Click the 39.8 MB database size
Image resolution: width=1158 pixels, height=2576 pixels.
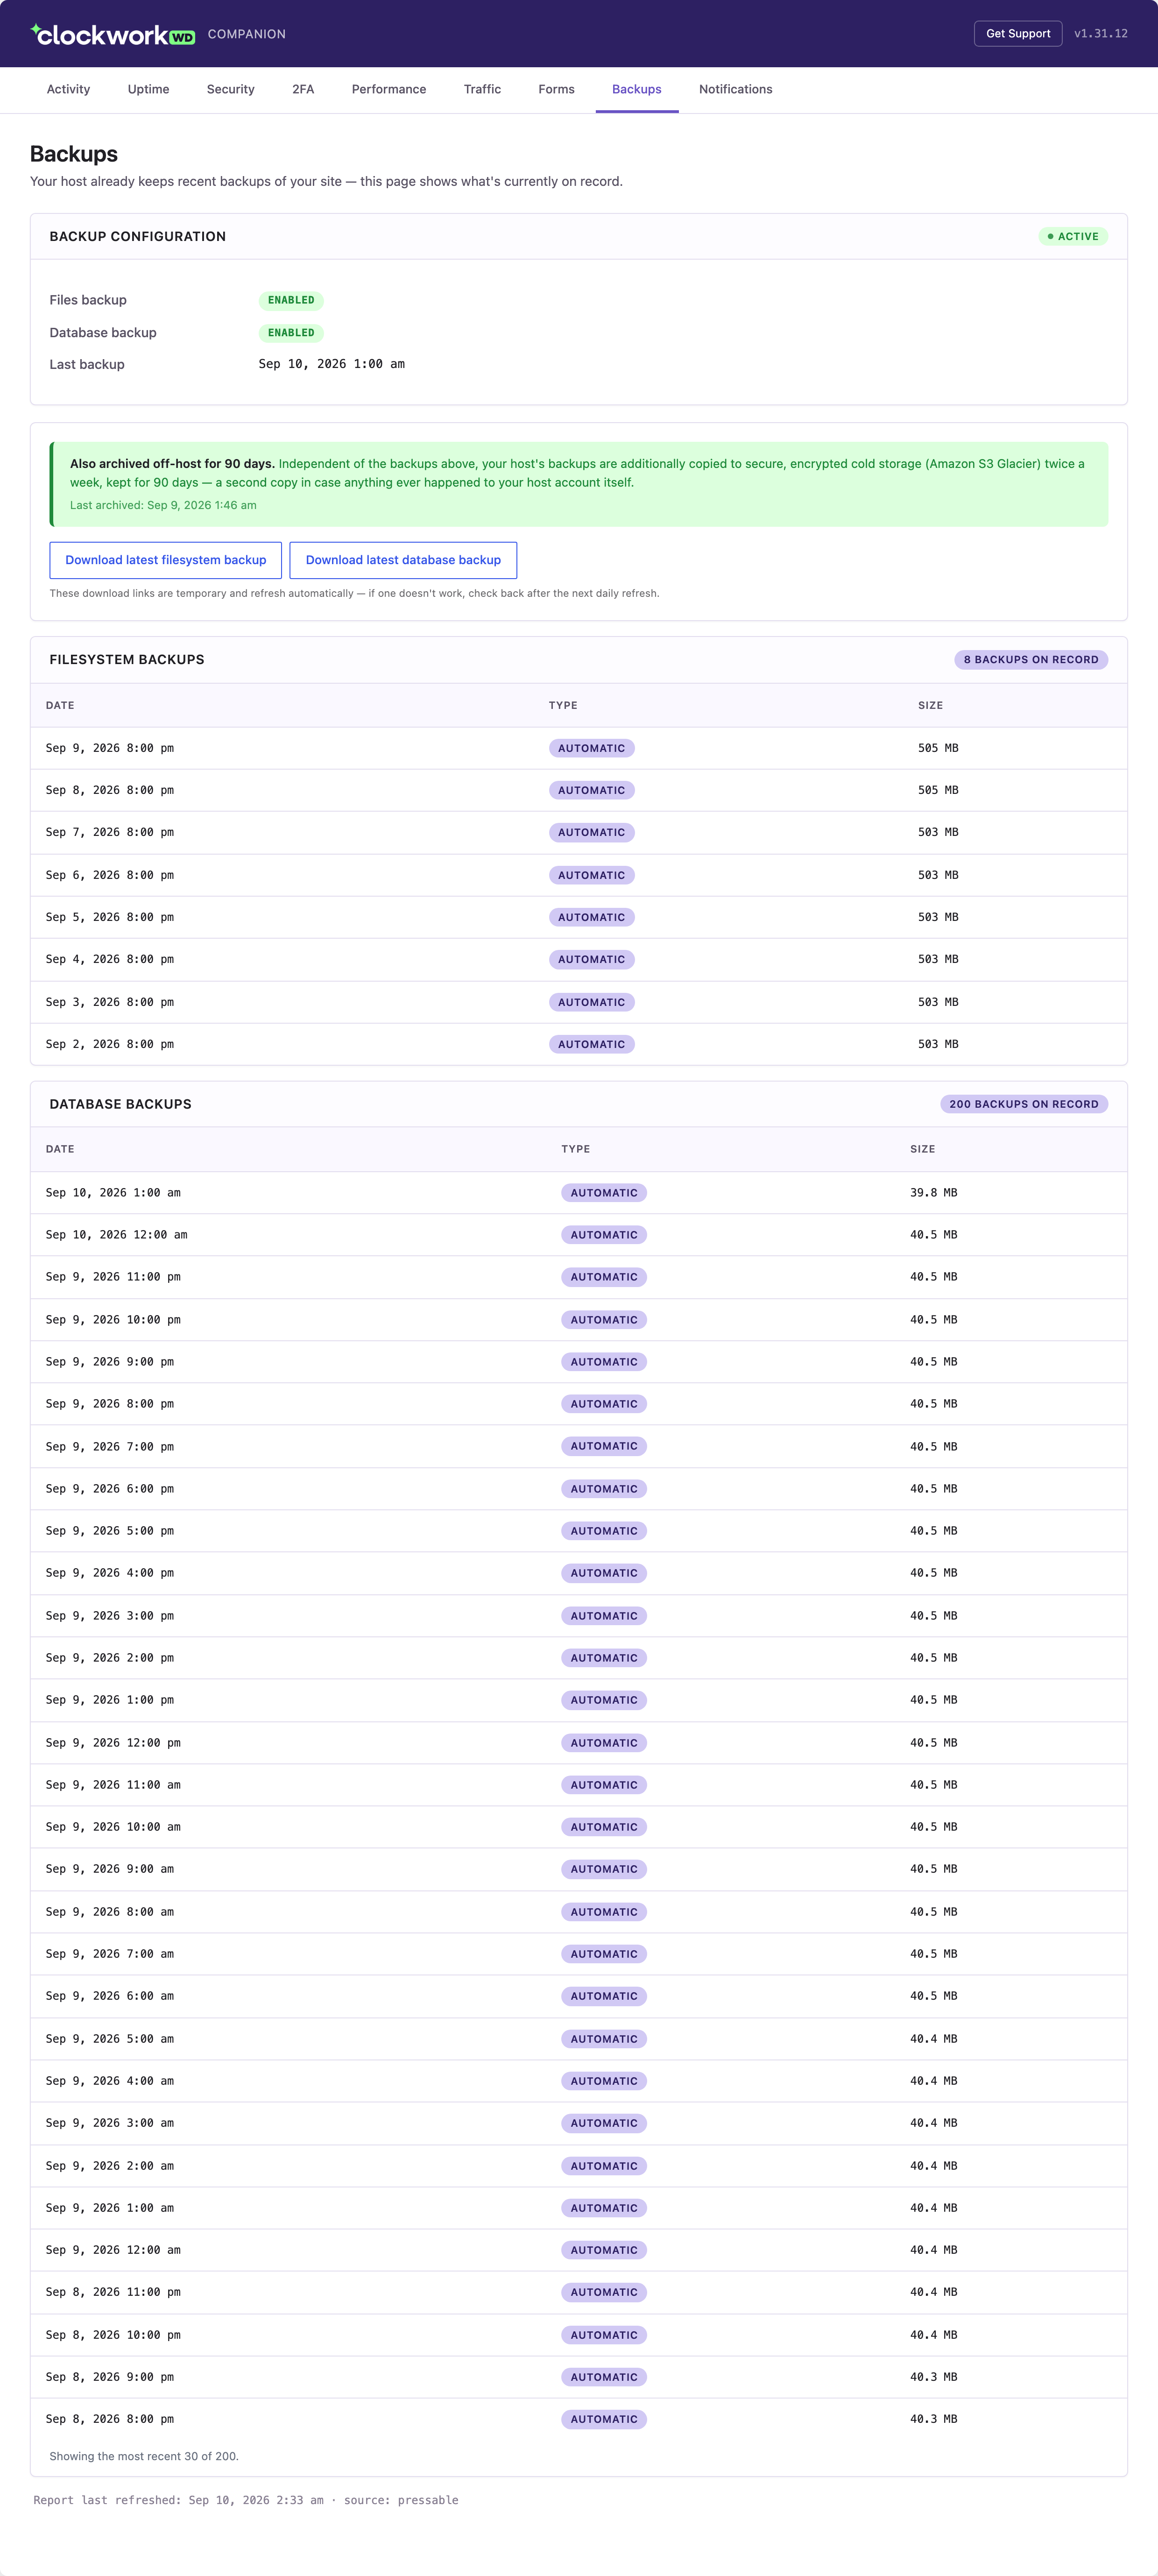pyautogui.click(x=934, y=1193)
